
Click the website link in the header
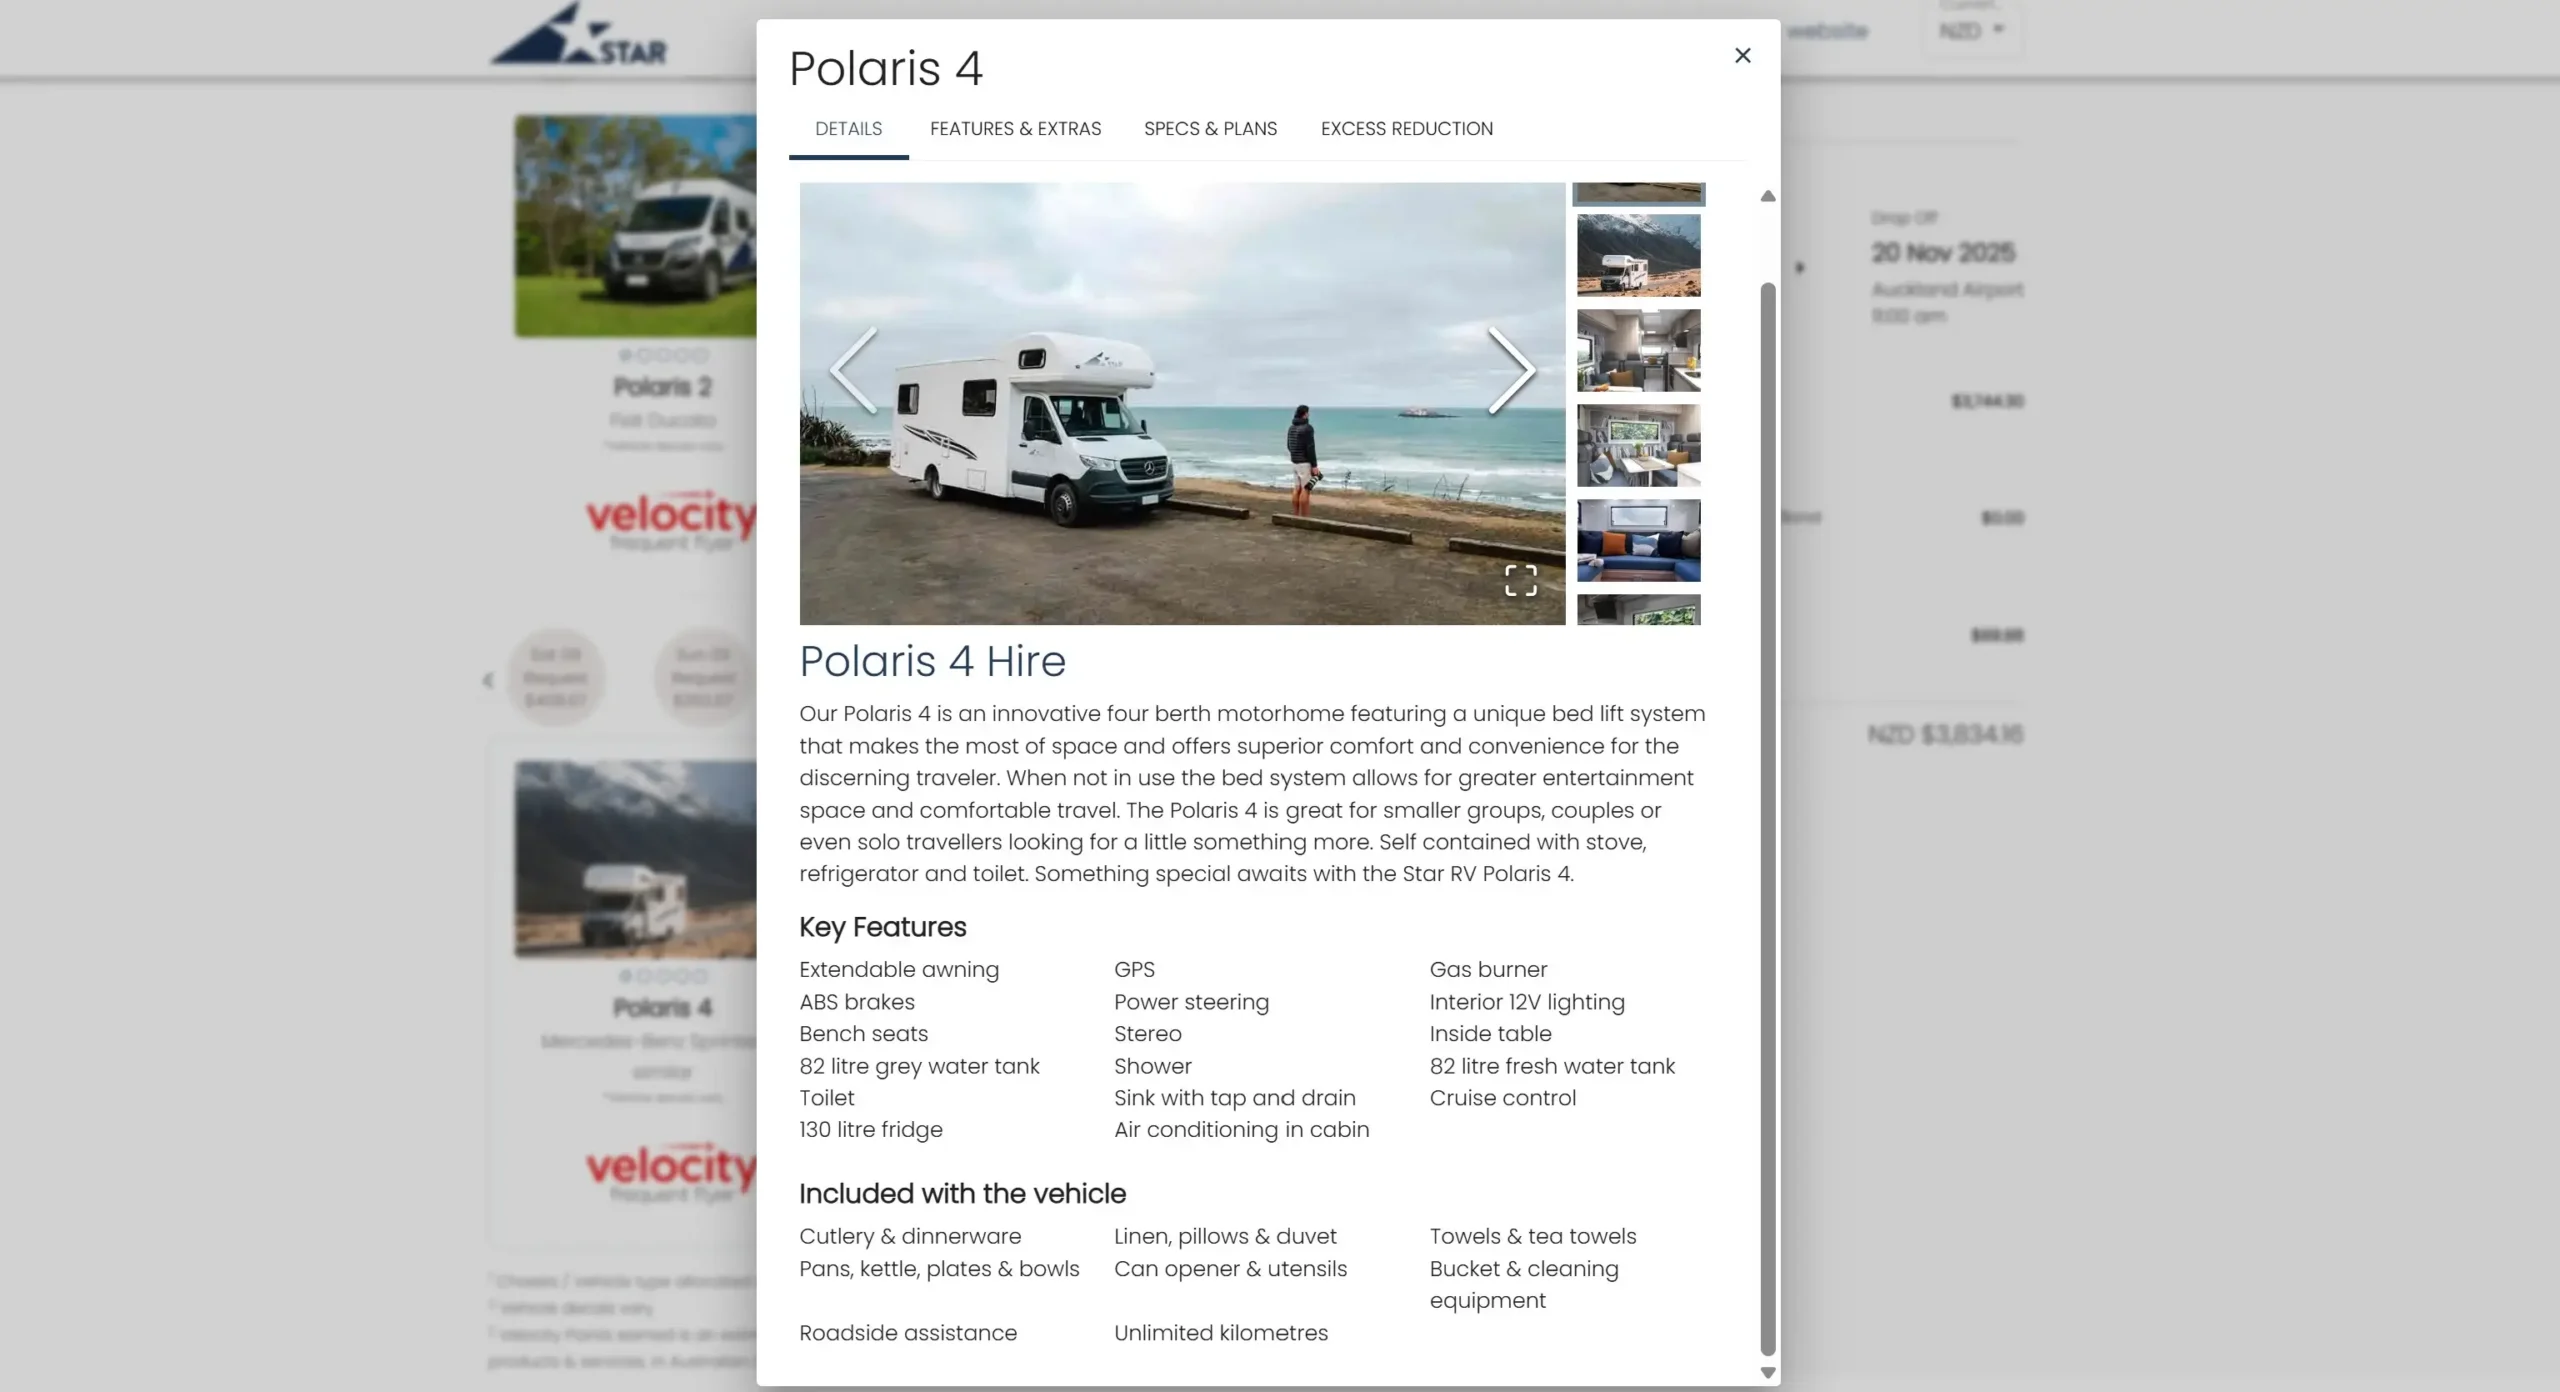pos(1829,31)
